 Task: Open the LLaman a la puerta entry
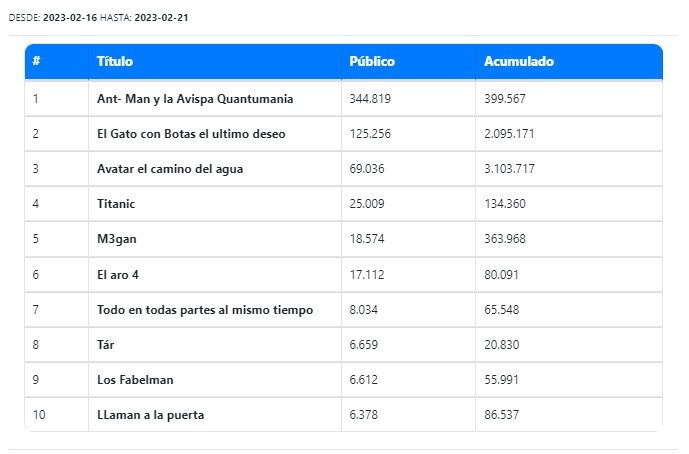coord(150,415)
